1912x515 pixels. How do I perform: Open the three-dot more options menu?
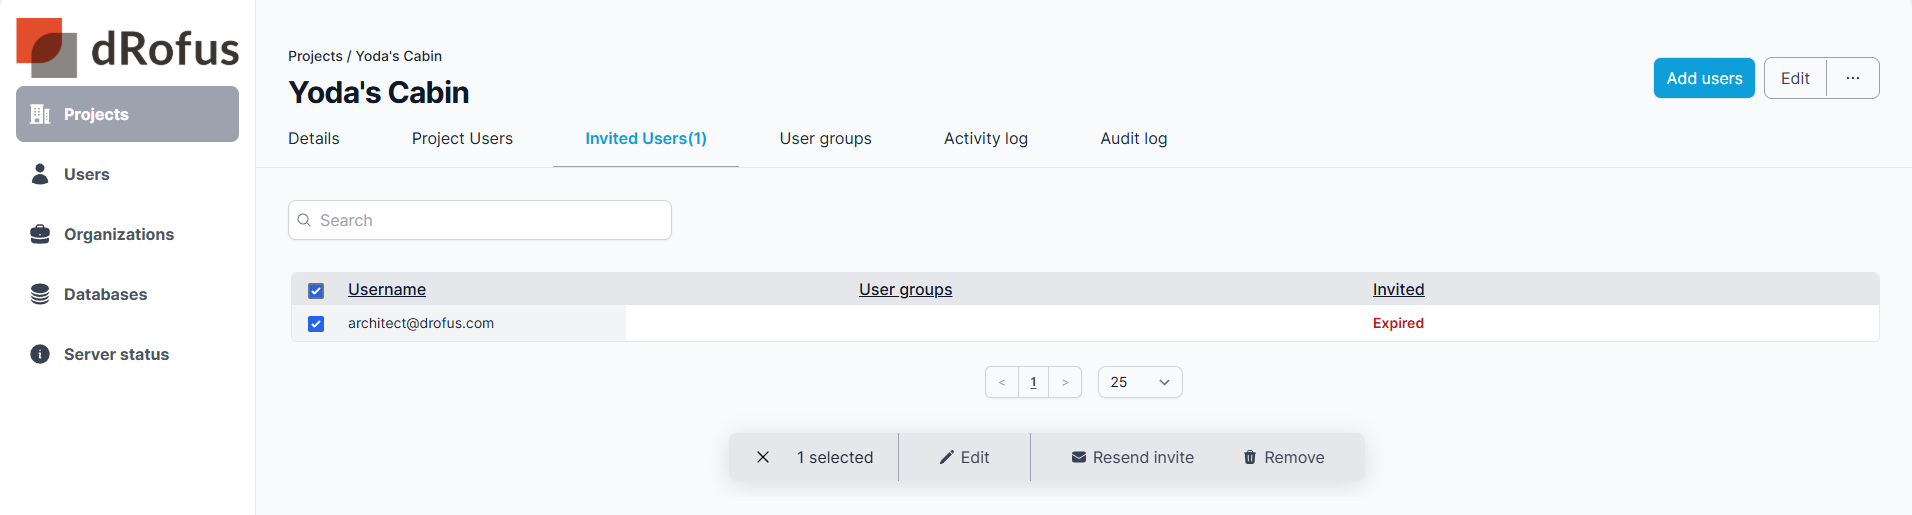(1852, 78)
